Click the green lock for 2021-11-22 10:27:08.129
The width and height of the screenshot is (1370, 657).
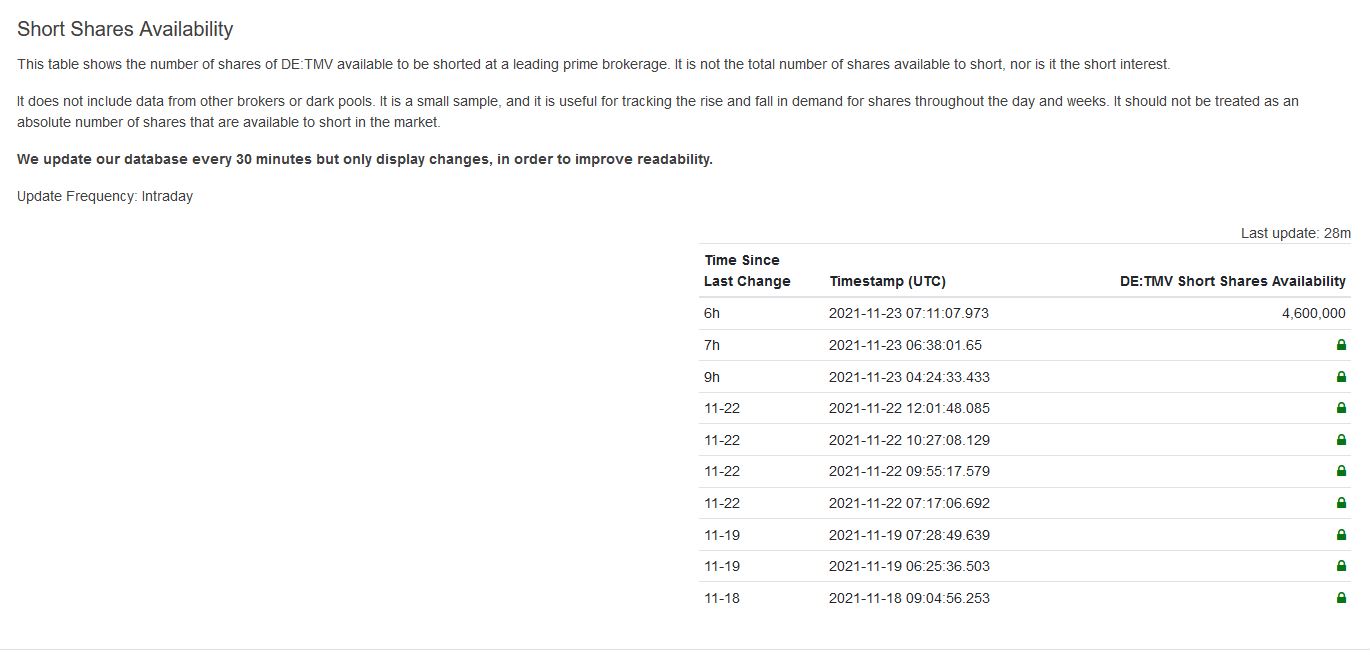tap(1341, 440)
